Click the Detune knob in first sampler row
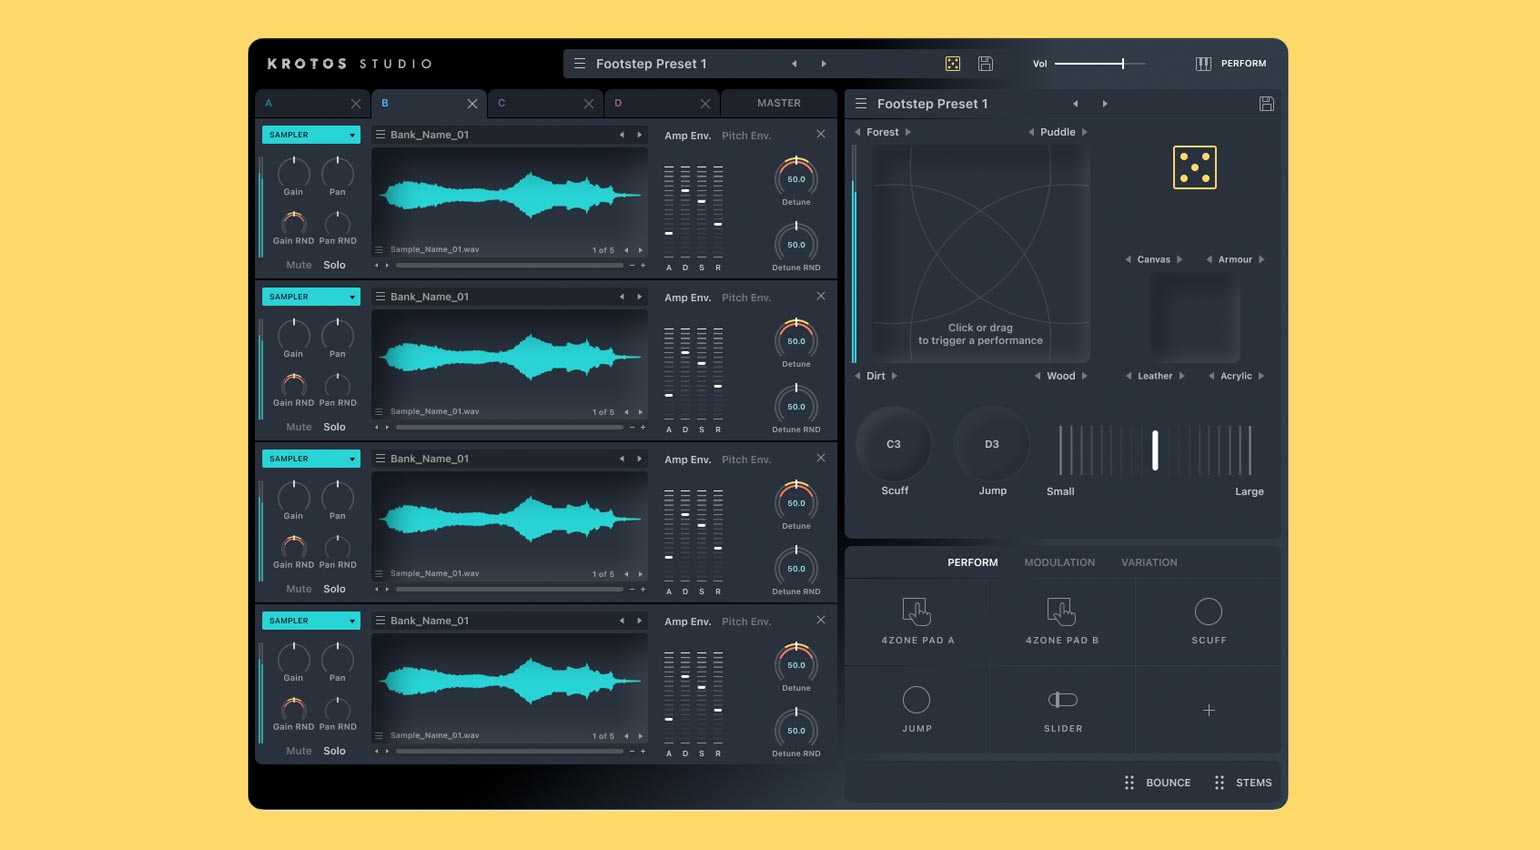This screenshot has width=1540, height=850. pyautogui.click(x=796, y=178)
